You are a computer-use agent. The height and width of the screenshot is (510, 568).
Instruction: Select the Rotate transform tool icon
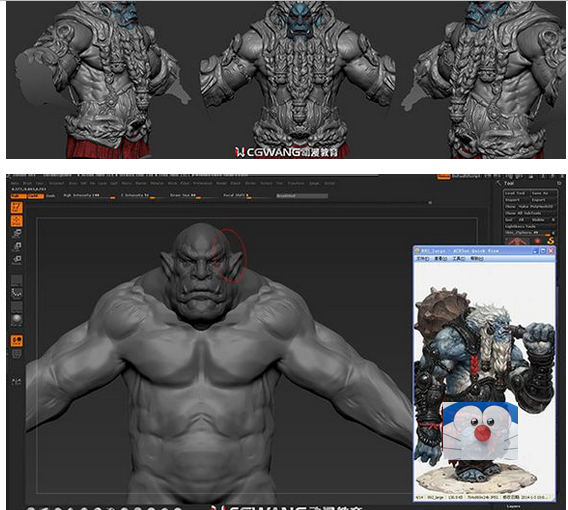point(16,260)
